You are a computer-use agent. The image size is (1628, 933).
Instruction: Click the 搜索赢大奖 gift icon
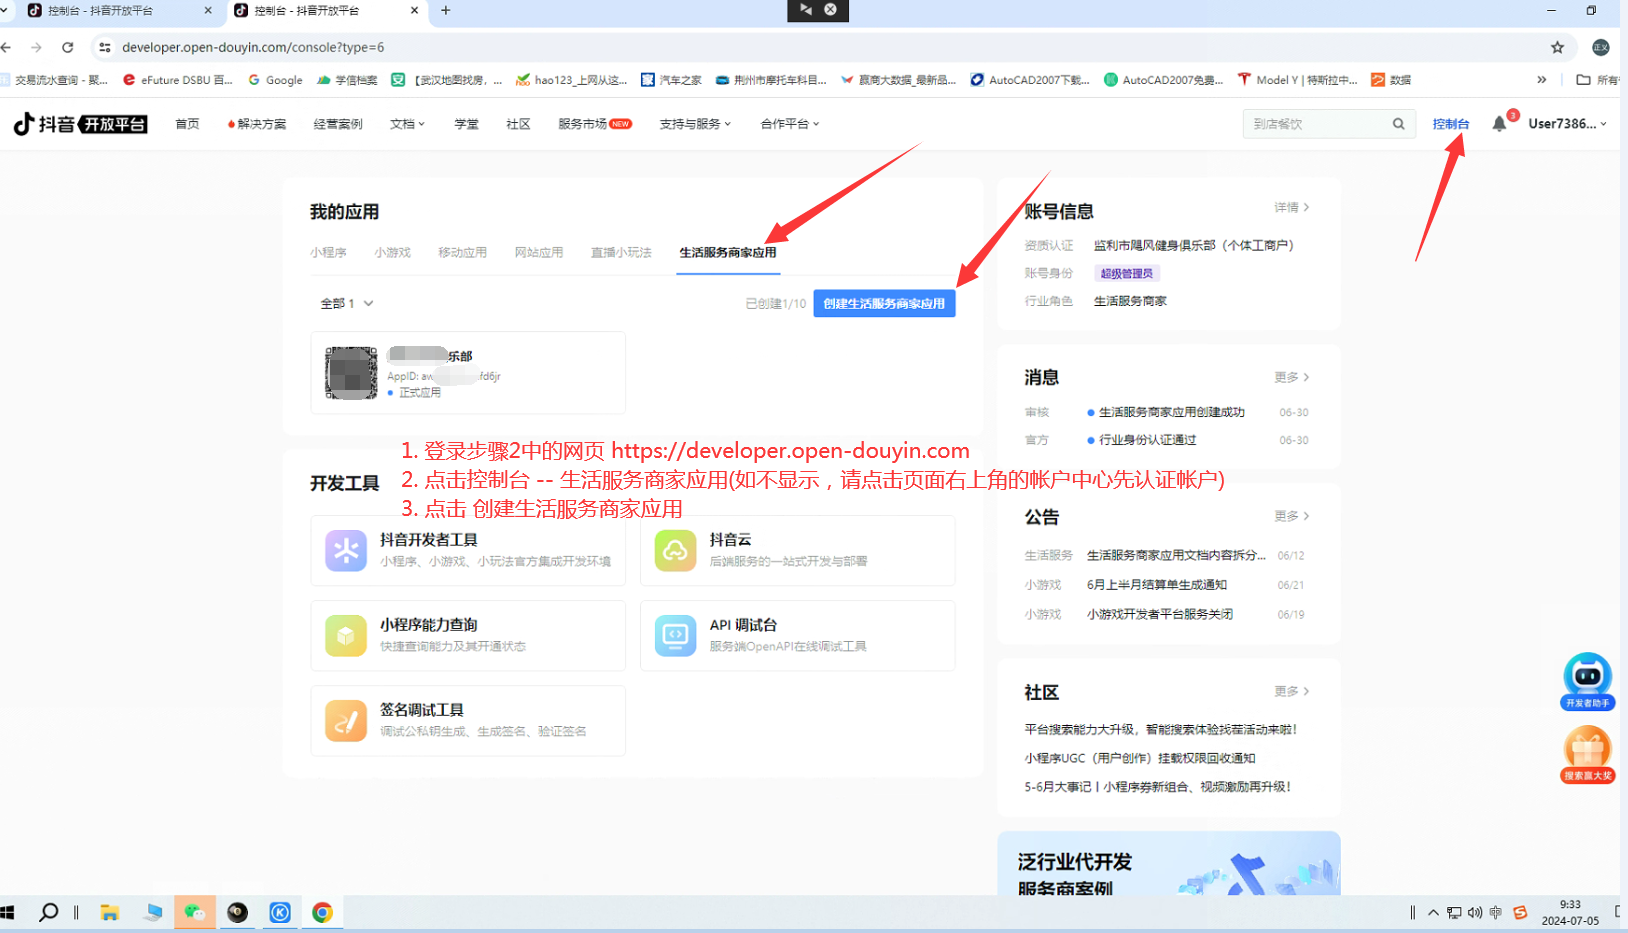click(1587, 756)
